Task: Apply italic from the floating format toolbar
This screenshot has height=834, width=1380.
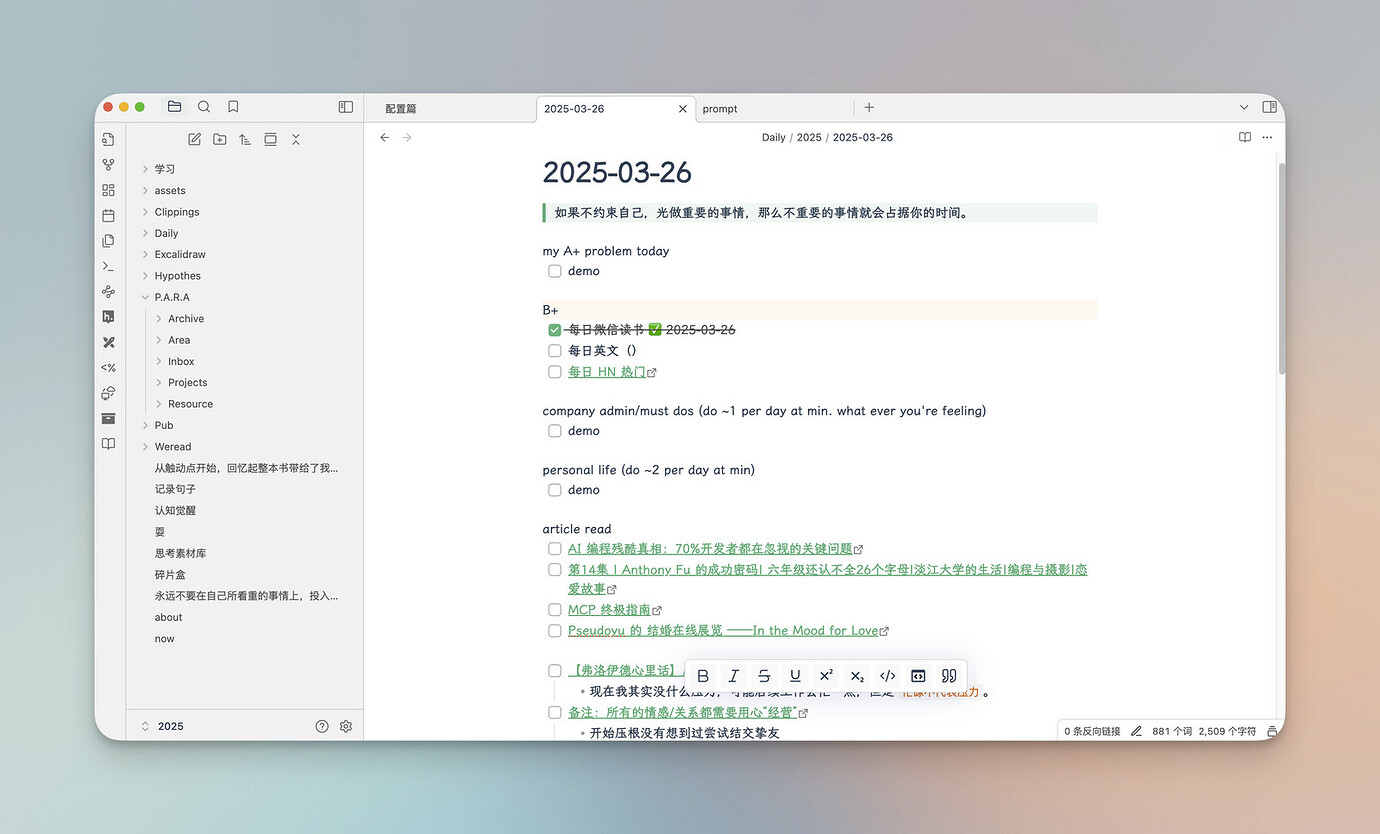Action: click(734, 676)
